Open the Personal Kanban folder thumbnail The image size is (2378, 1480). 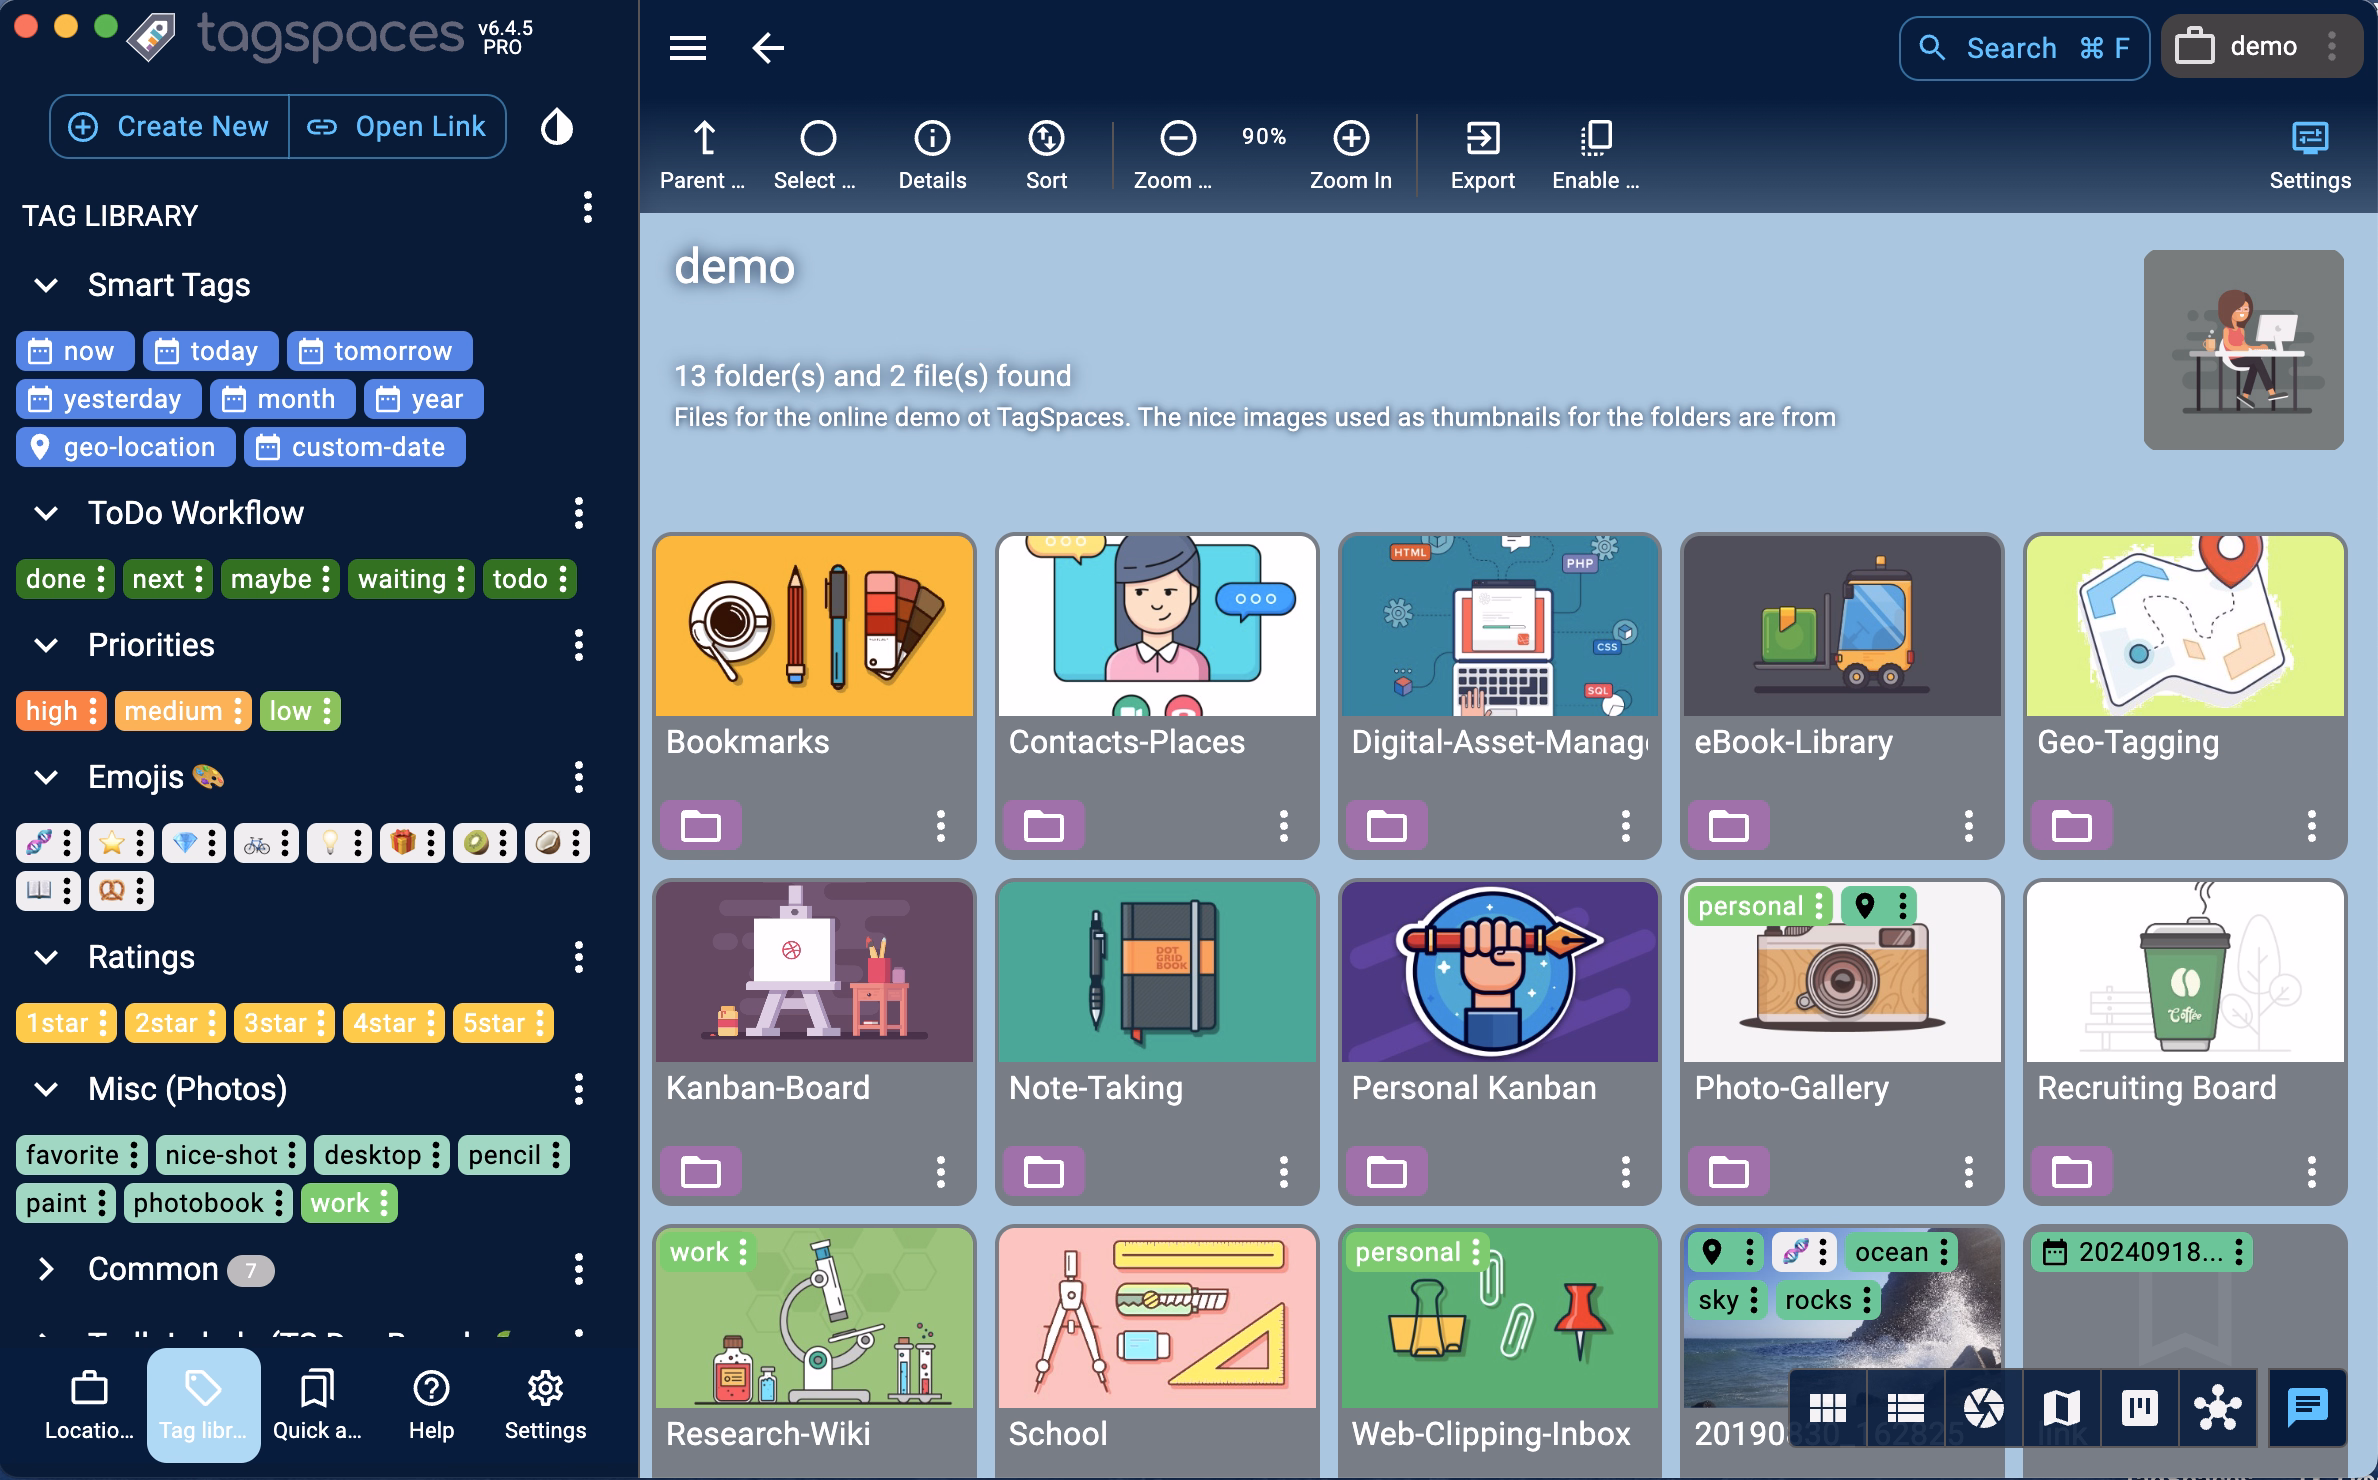click(x=1499, y=971)
